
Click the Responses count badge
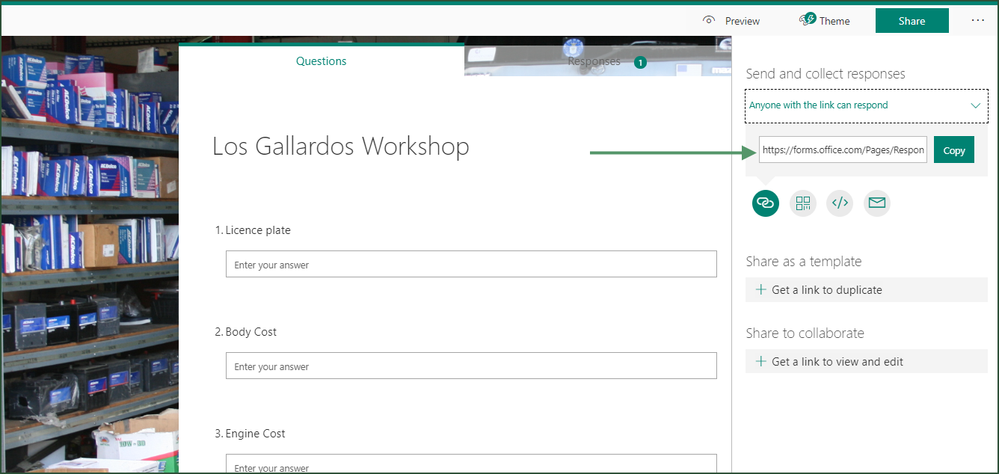(x=640, y=62)
